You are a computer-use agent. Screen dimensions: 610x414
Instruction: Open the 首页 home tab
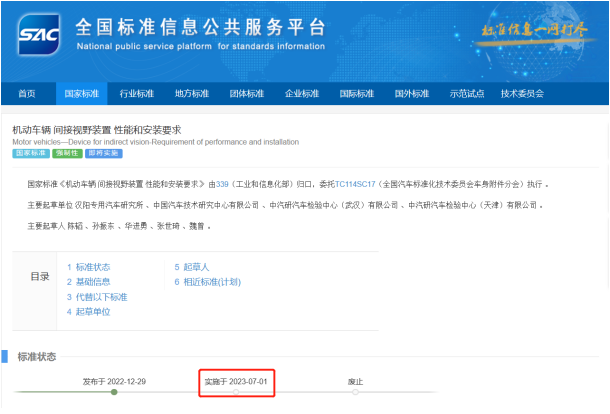pos(27,94)
